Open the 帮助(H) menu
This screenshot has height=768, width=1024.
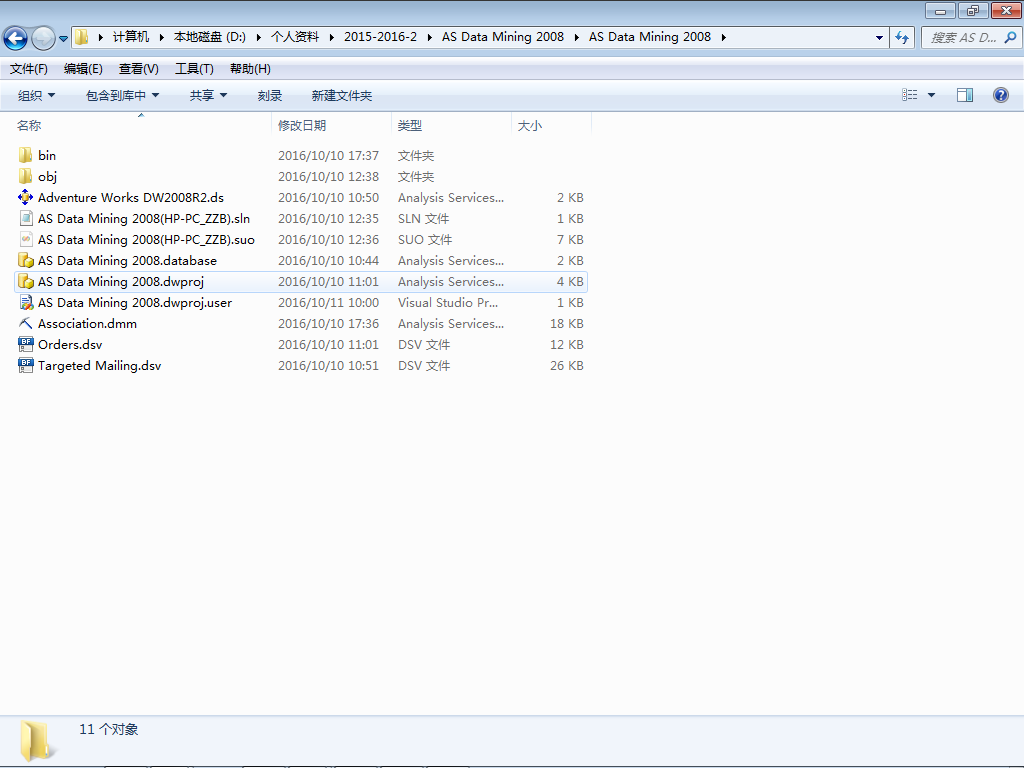[x=250, y=69]
